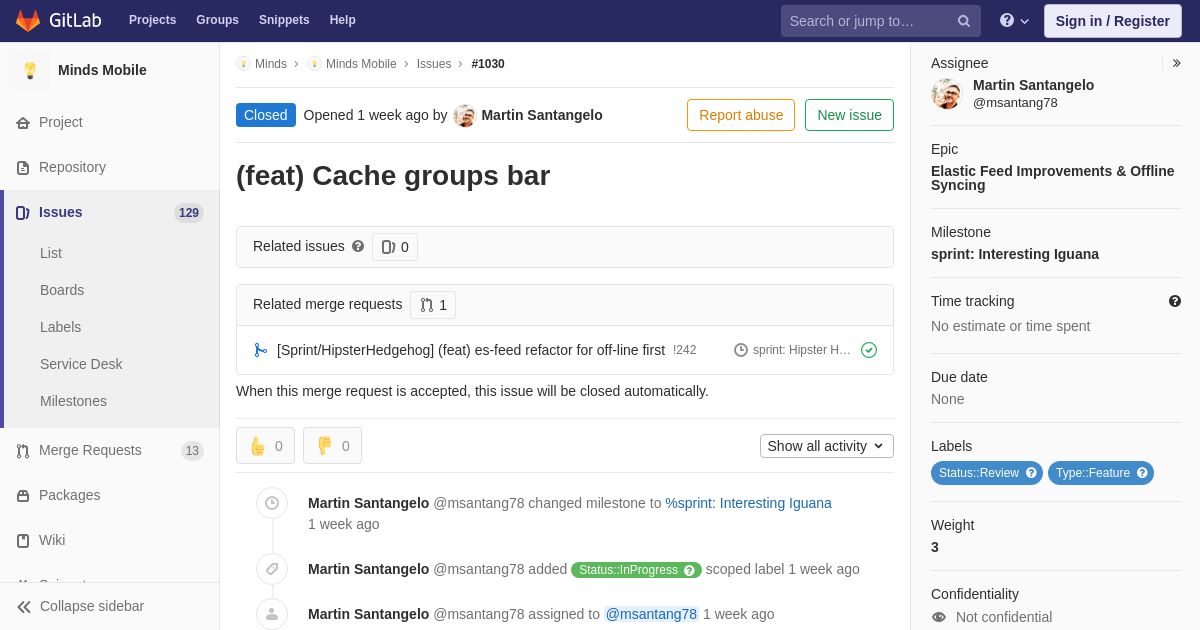Image resolution: width=1200 pixels, height=630 pixels.
Task: Click Martin Santangelo author name link
Action: pos(542,115)
